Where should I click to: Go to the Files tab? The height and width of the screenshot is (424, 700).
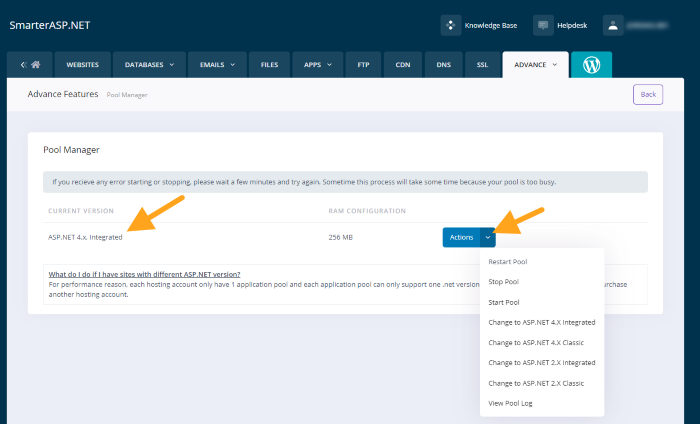269,65
